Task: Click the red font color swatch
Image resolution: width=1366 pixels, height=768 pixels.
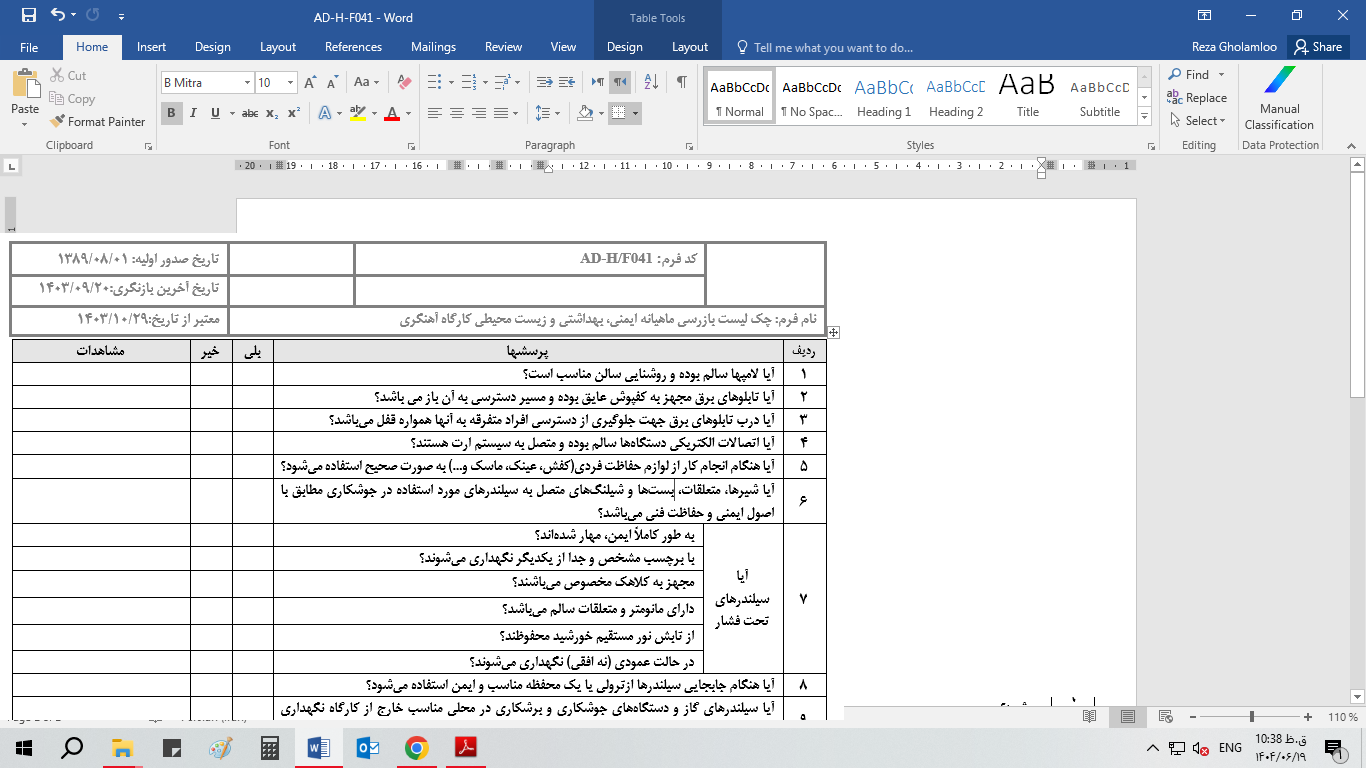Action: point(393,113)
